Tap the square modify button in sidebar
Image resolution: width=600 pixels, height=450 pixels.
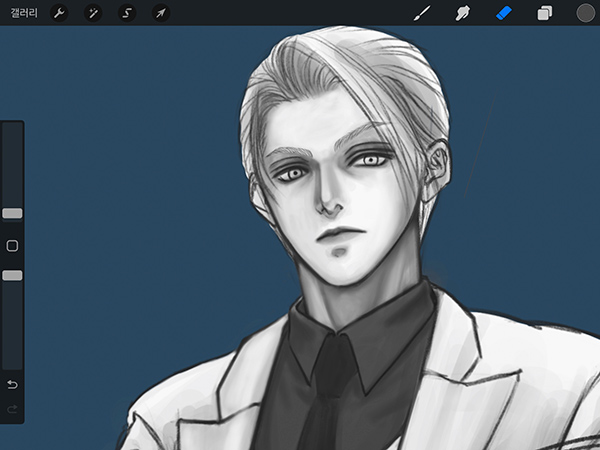(x=12, y=246)
